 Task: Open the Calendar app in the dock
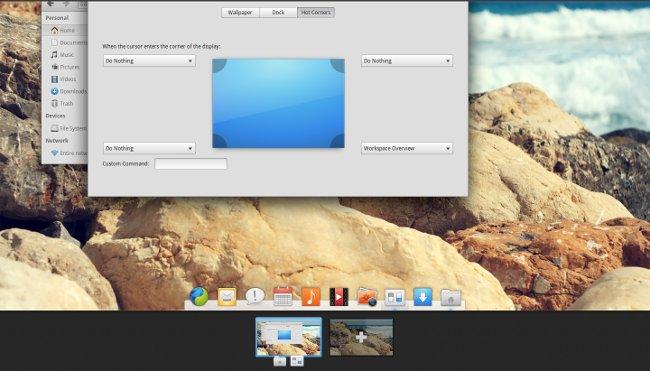pos(283,296)
